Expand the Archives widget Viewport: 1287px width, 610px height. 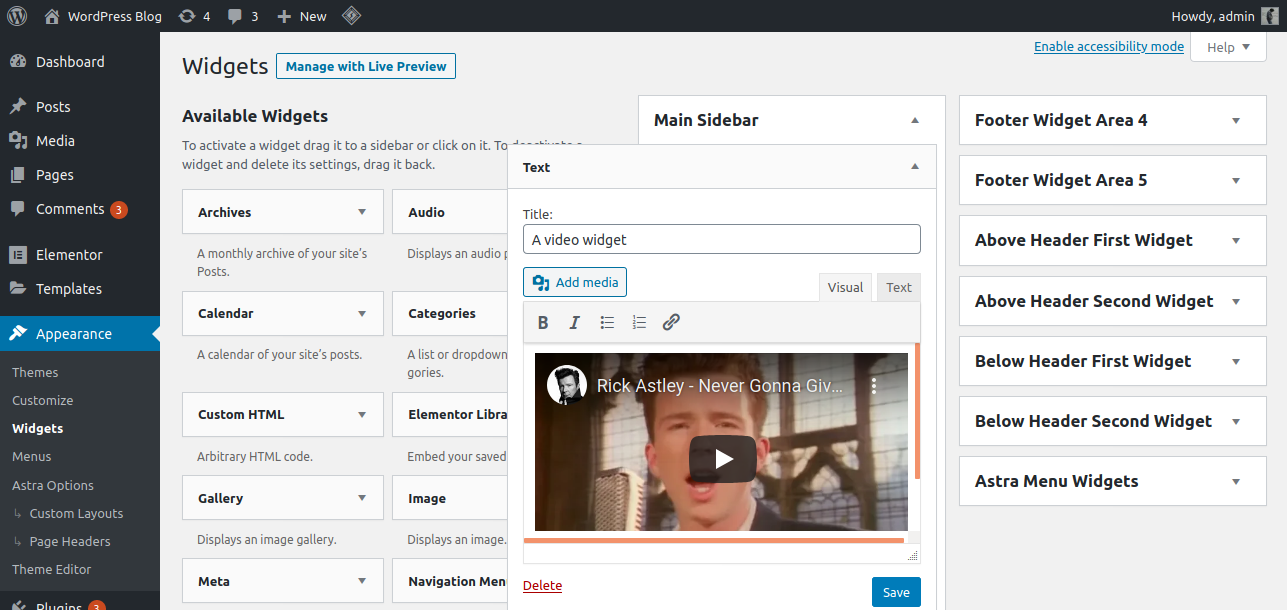[x=362, y=212]
